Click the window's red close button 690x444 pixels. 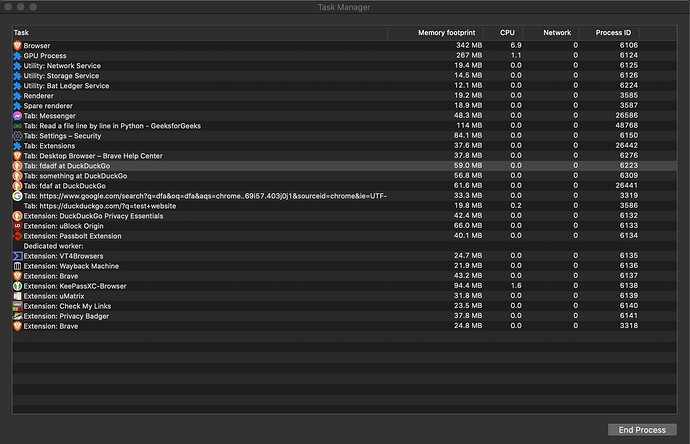8,7
